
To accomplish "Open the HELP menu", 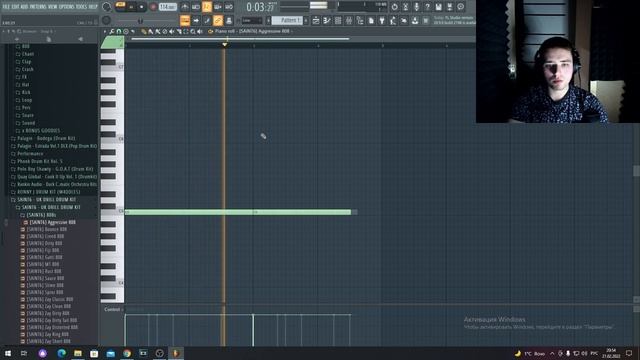I will (93, 7).
